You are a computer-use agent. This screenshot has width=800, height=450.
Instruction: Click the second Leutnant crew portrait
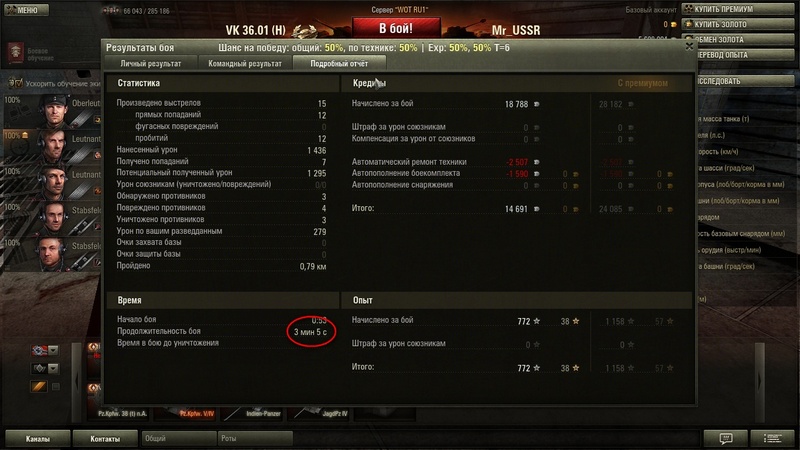point(55,183)
